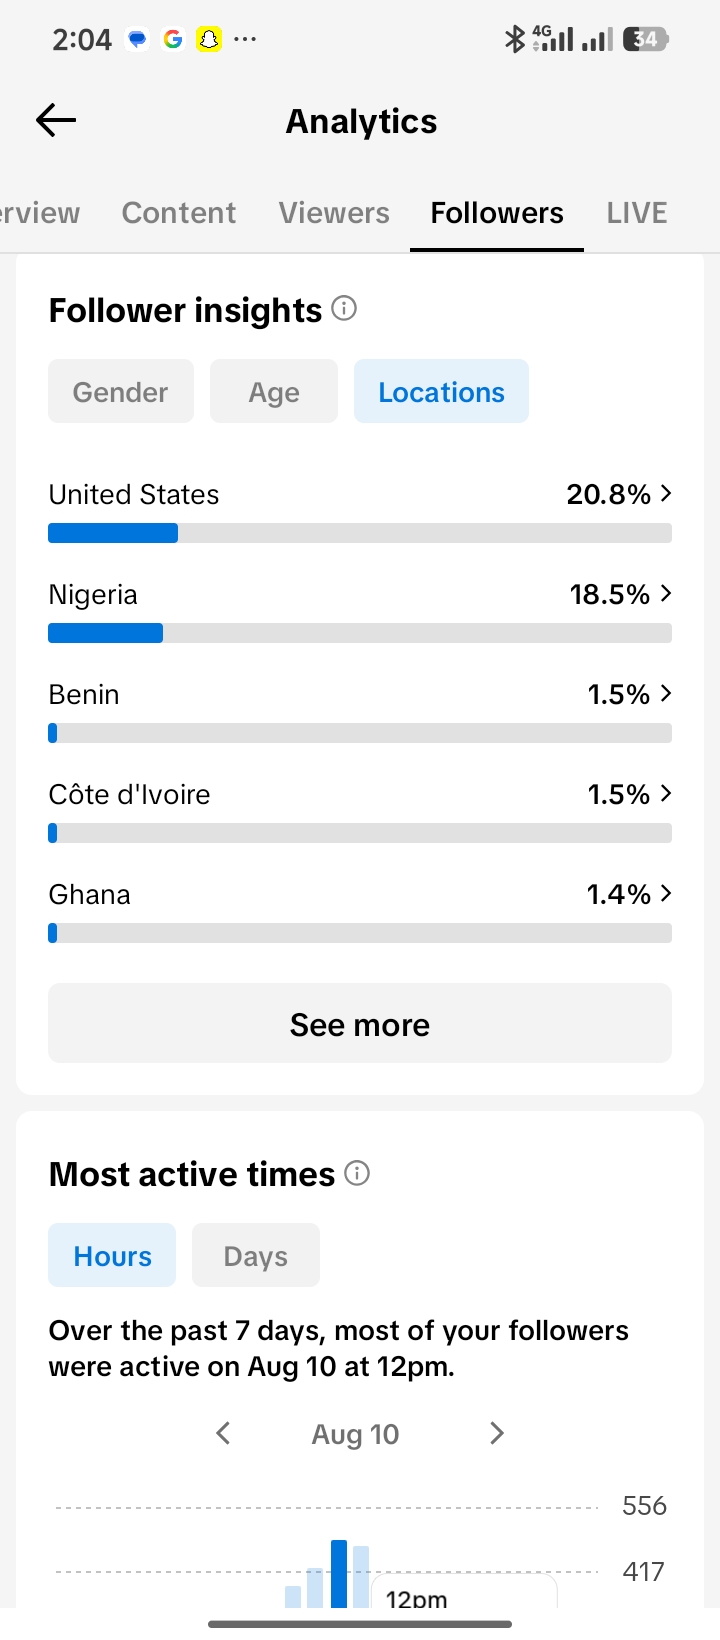Image resolution: width=720 pixels, height=1640 pixels.
Task: Expand Ghana location details chevron
Action: point(666,893)
